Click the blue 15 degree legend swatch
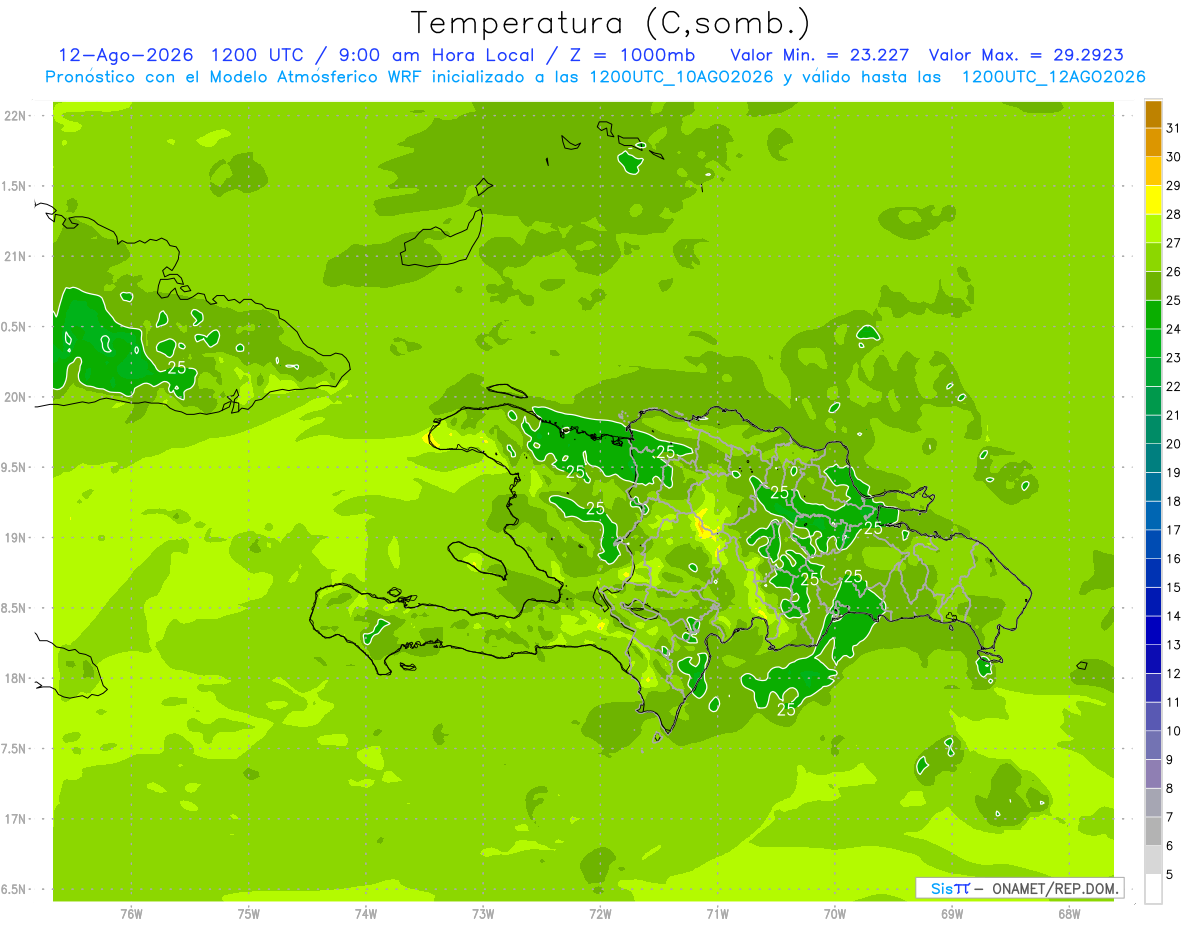The width and height of the screenshot is (1200, 927). pos(1153,574)
